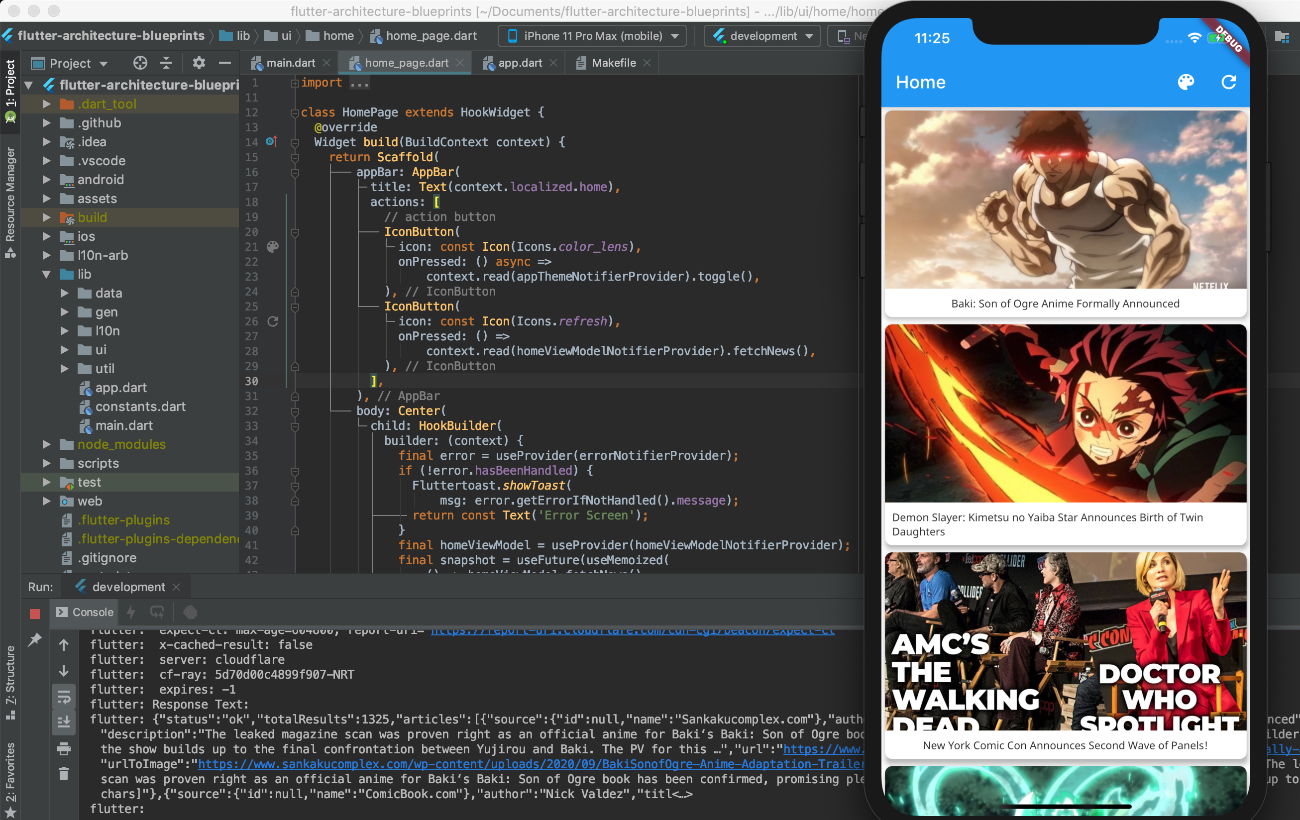Click refresh gutter icon at line 26
The image size is (1300, 820).
click(272, 322)
